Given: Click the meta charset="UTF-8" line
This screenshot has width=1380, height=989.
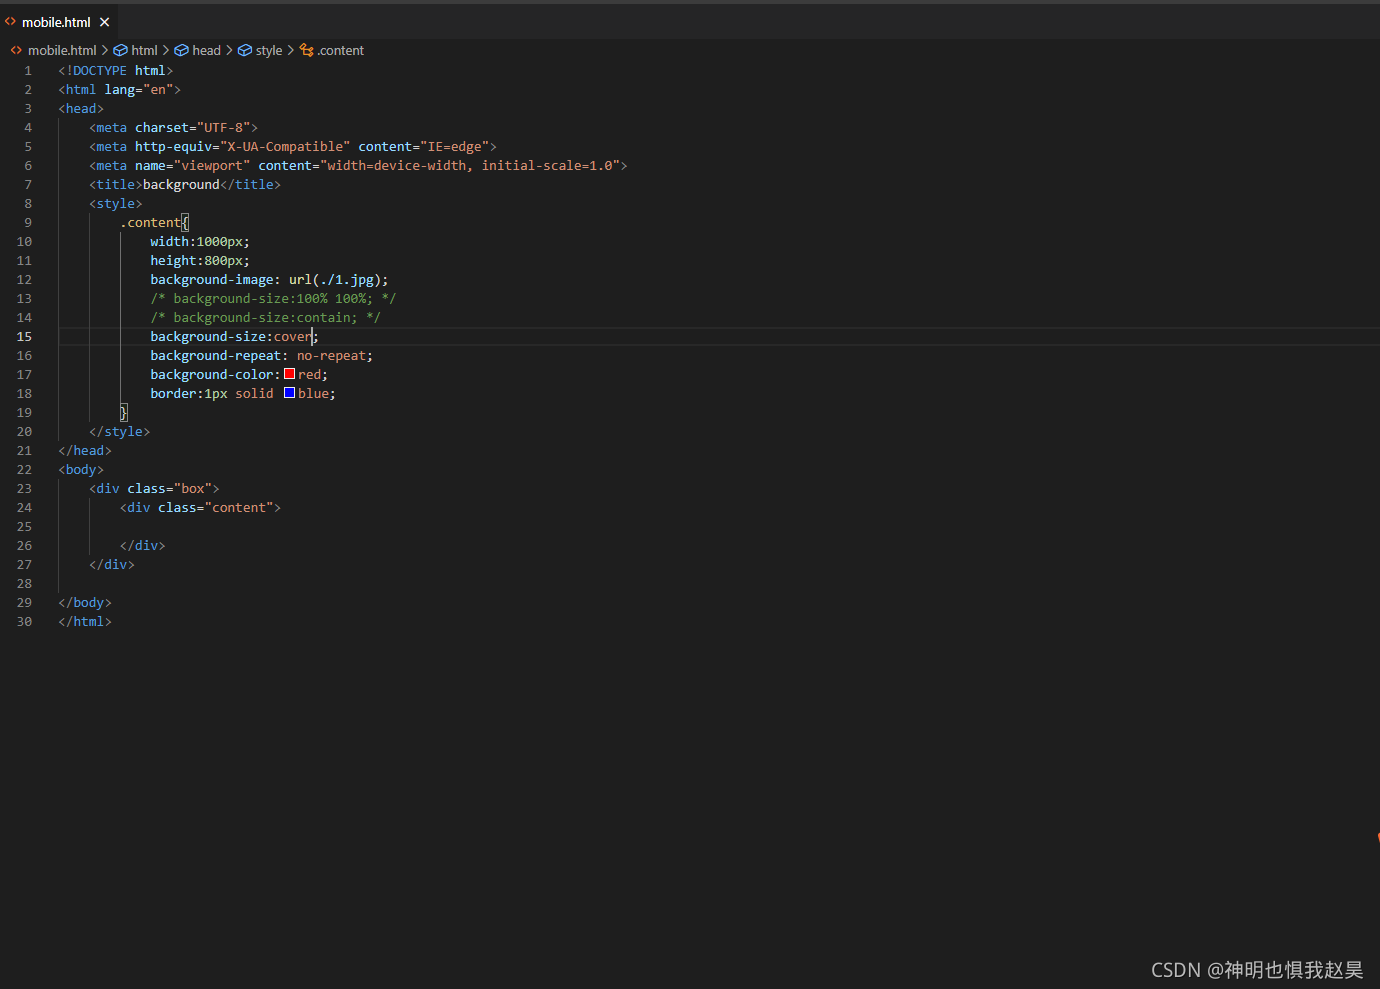Looking at the screenshot, I should pos(174,128).
